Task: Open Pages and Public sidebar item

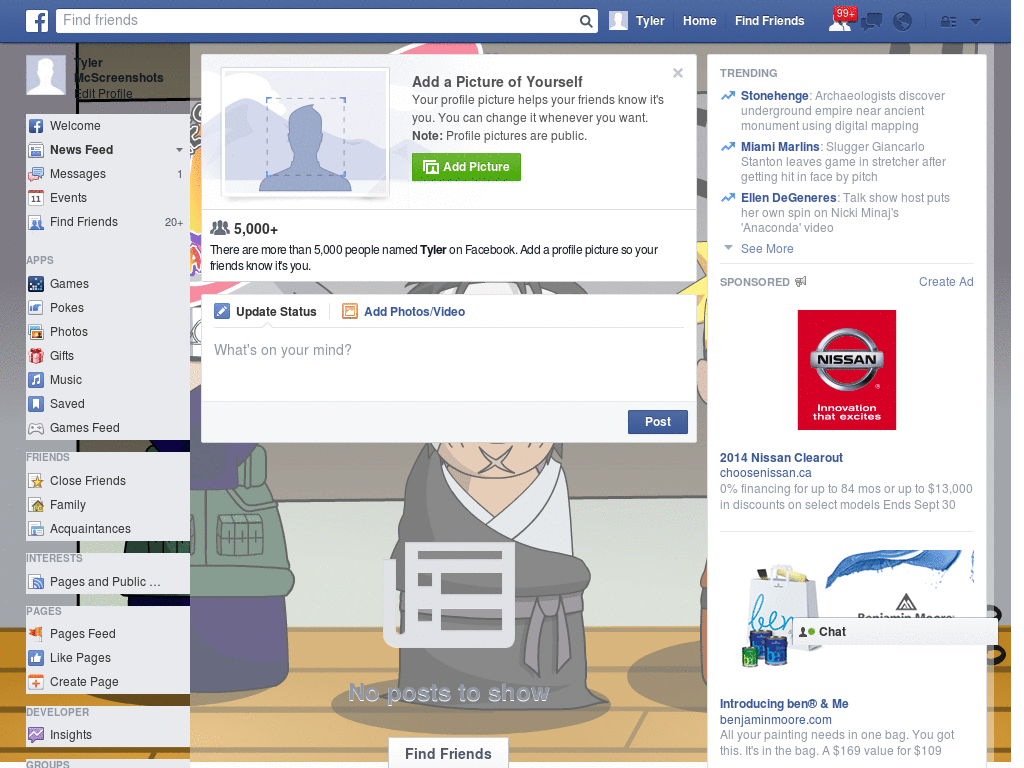Action: pyautogui.click(x=108, y=582)
